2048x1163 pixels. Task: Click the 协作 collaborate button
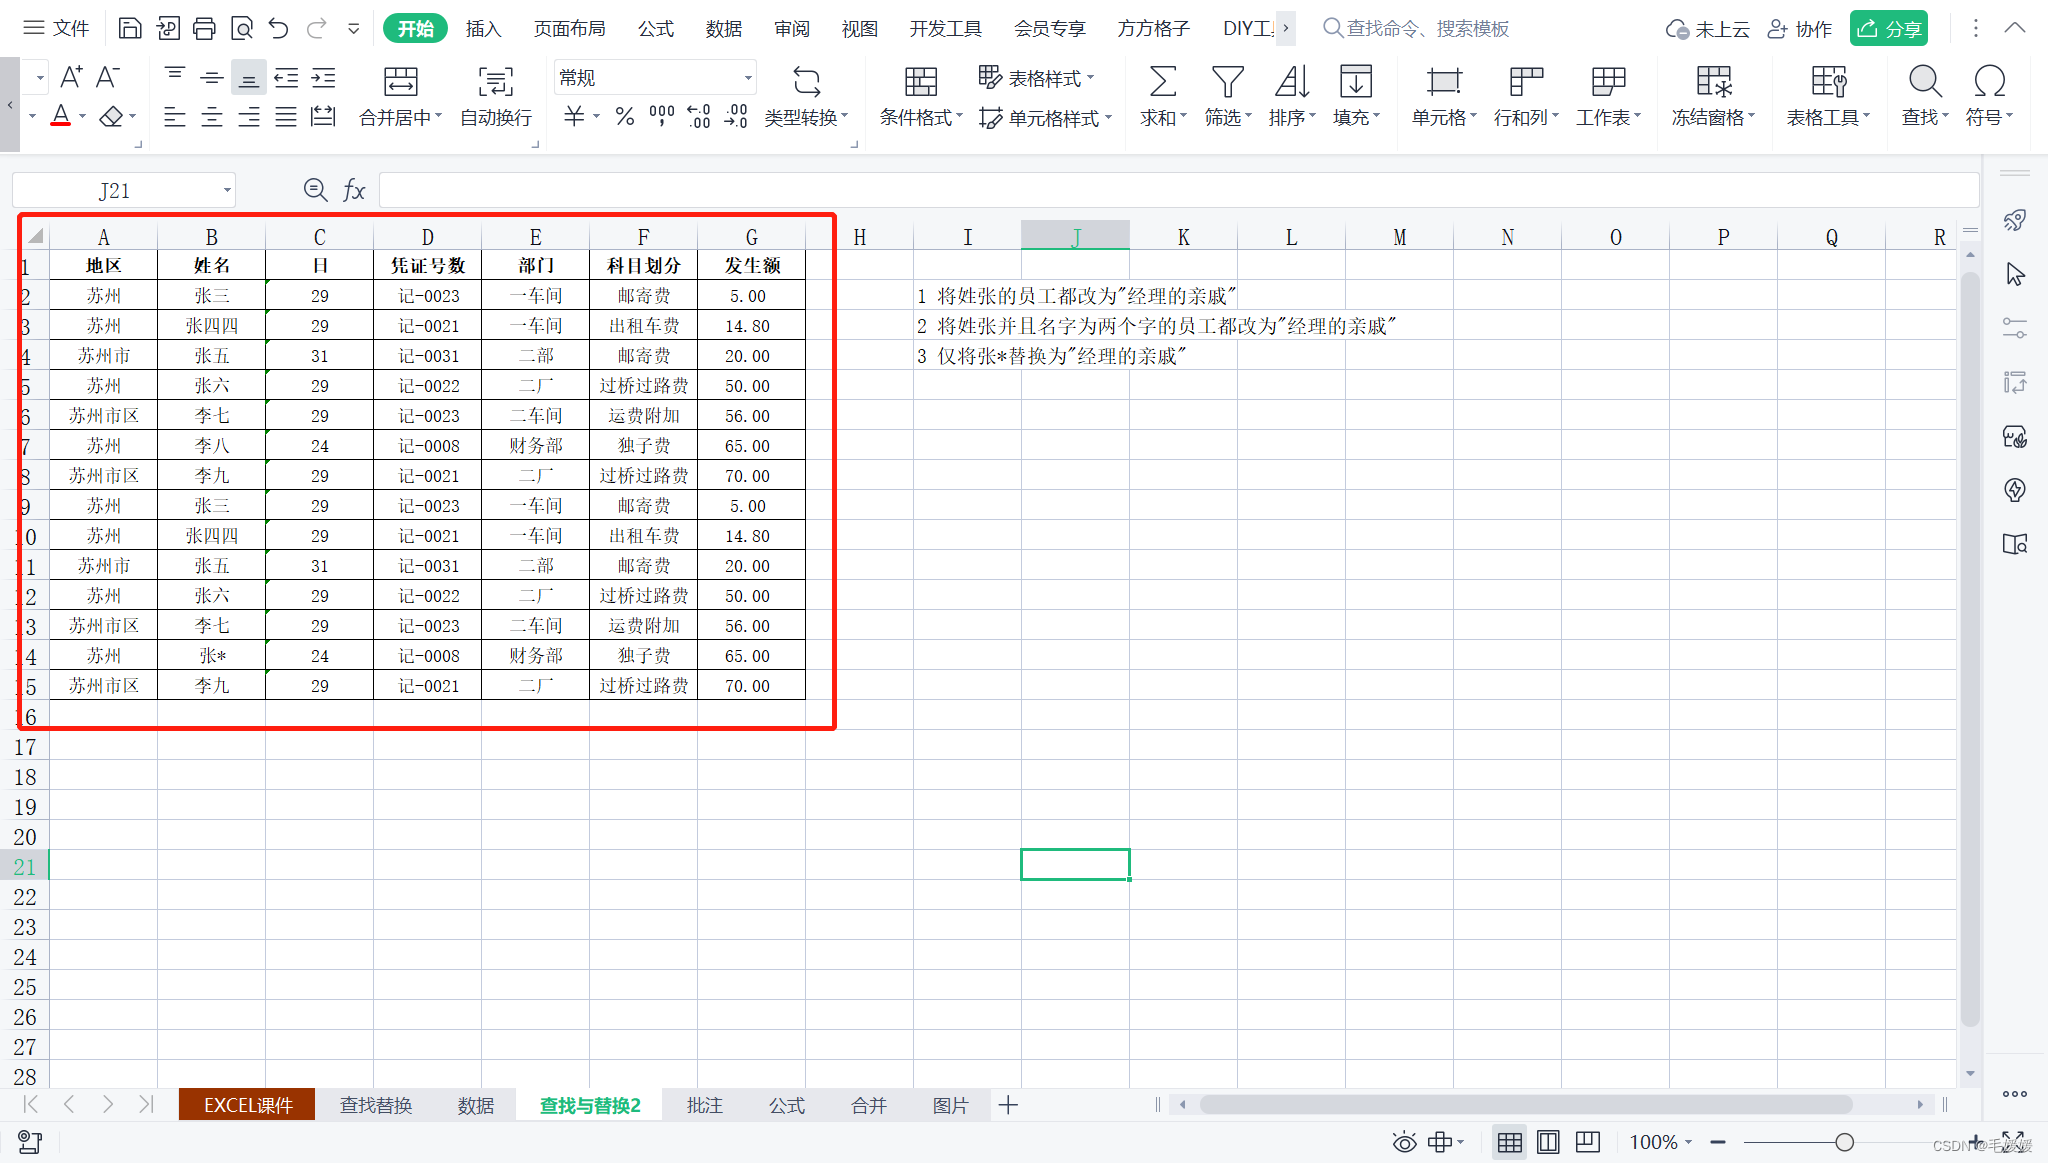(x=1800, y=29)
